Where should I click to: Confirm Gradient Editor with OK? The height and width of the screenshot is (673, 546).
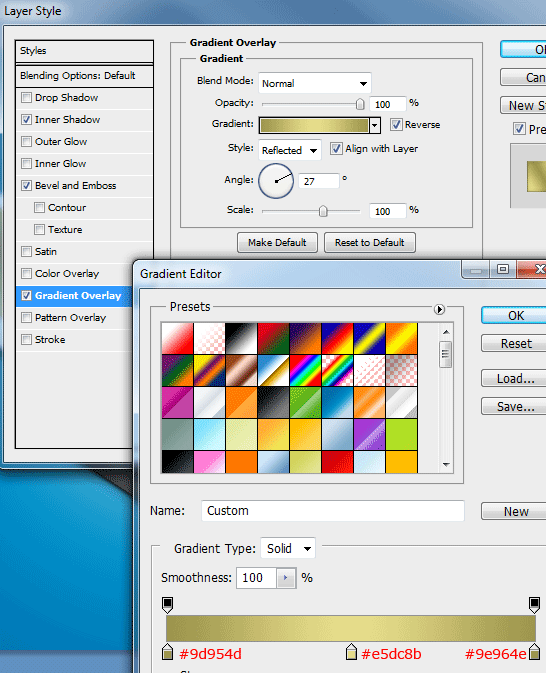(514, 315)
